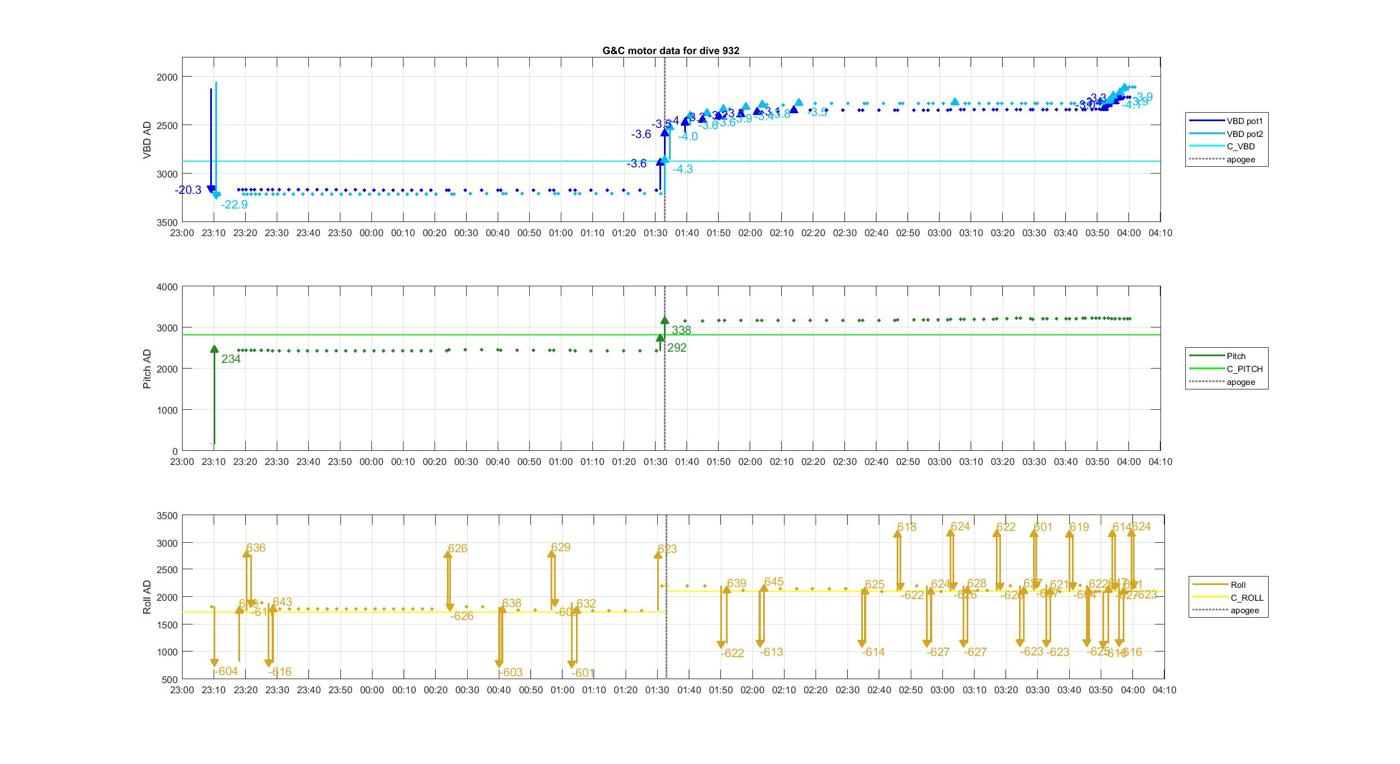Click the title 'G&C motor data for dive 932'
Image resolution: width=1400 pixels, height=764 pixels.
tap(671, 50)
